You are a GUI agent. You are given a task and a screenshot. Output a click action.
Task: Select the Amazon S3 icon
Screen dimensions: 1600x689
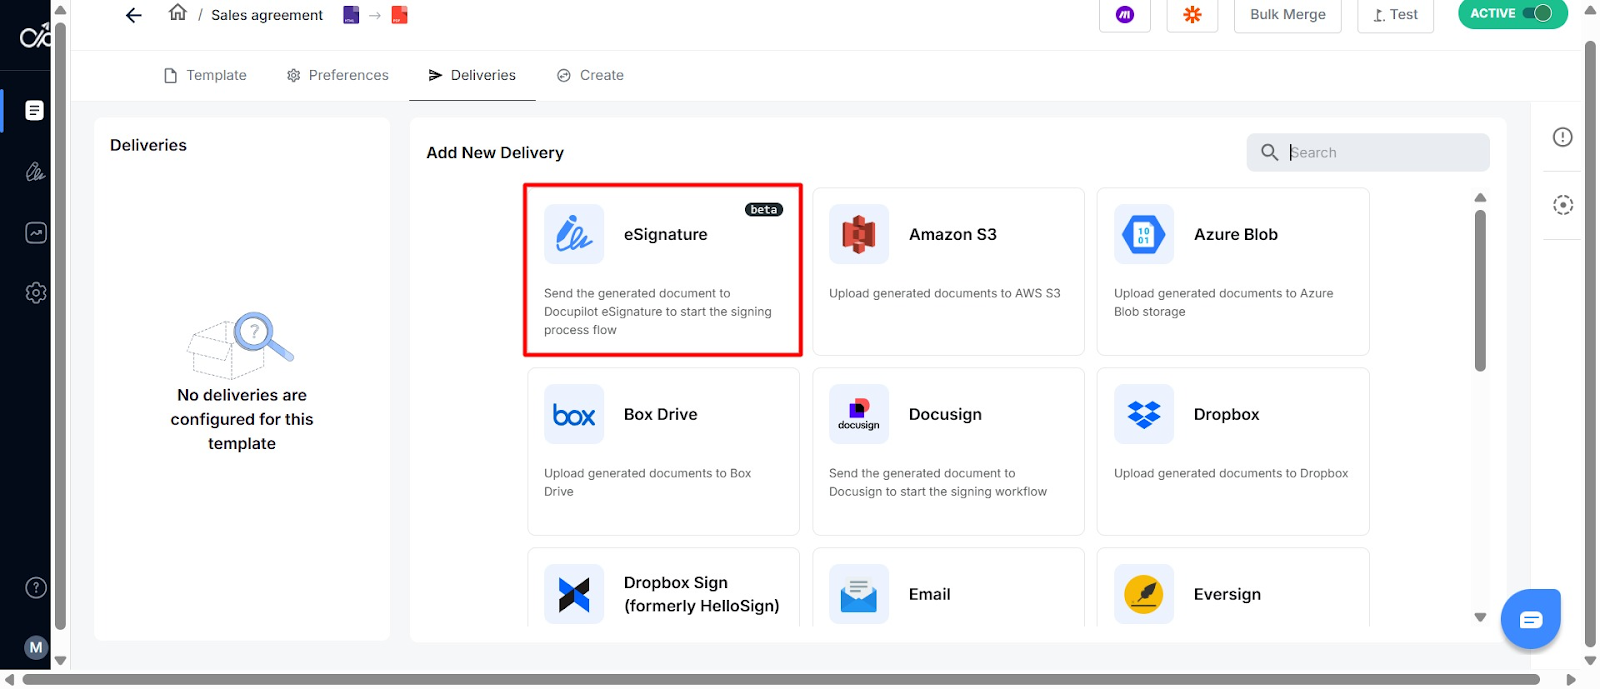click(x=859, y=234)
